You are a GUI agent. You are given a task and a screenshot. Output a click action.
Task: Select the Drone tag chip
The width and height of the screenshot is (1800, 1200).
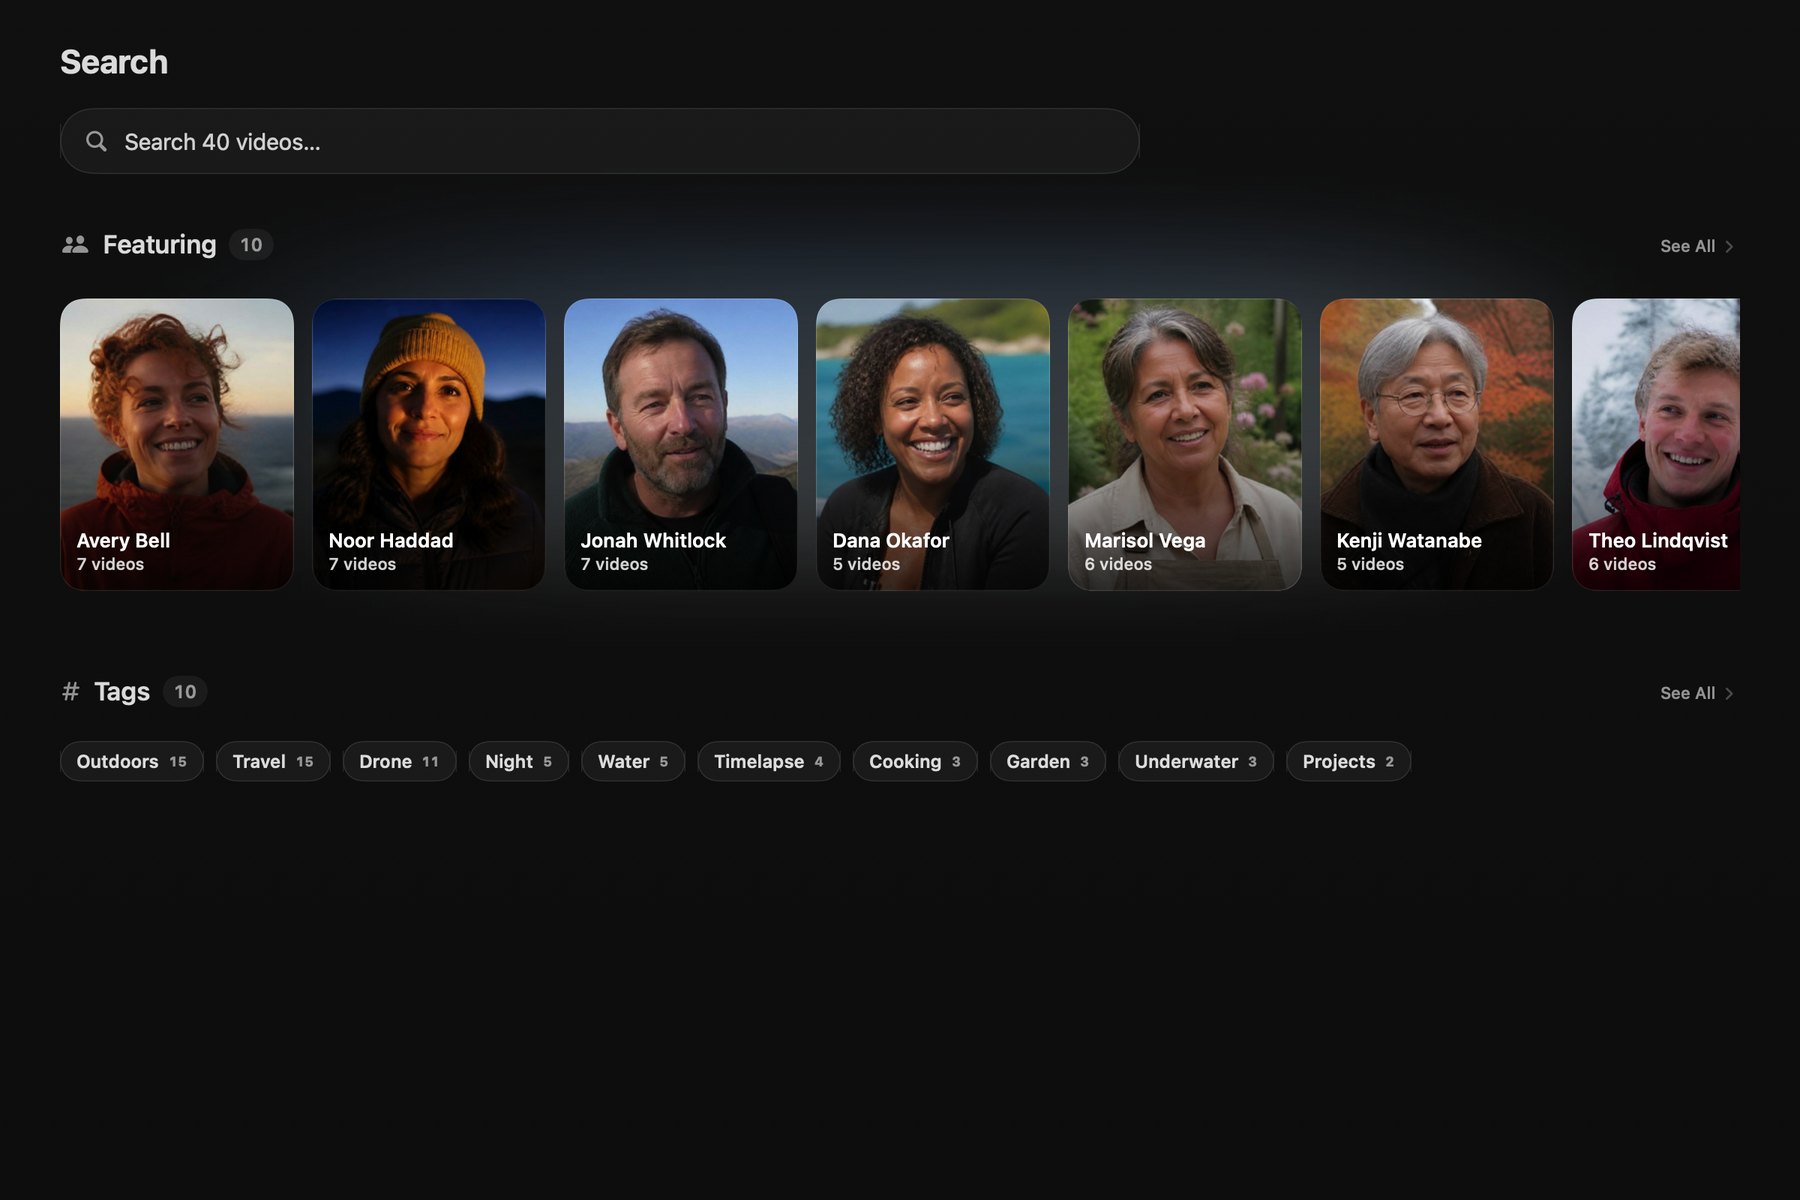[399, 761]
